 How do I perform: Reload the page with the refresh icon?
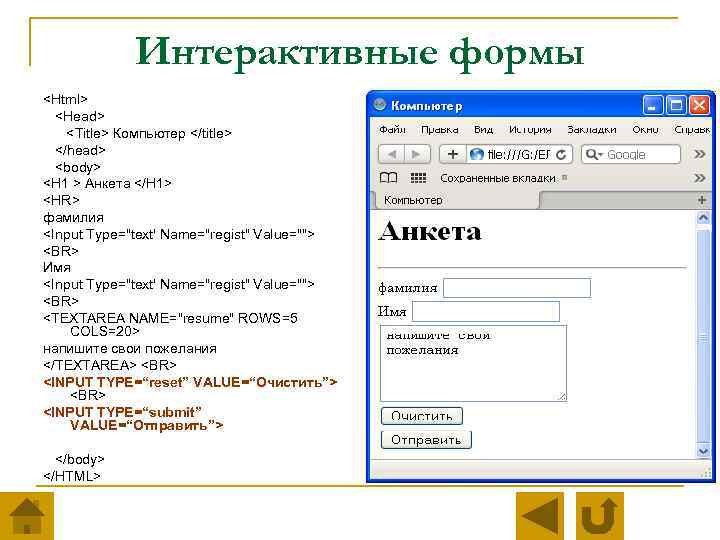pyautogui.click(x=561, y=155)
